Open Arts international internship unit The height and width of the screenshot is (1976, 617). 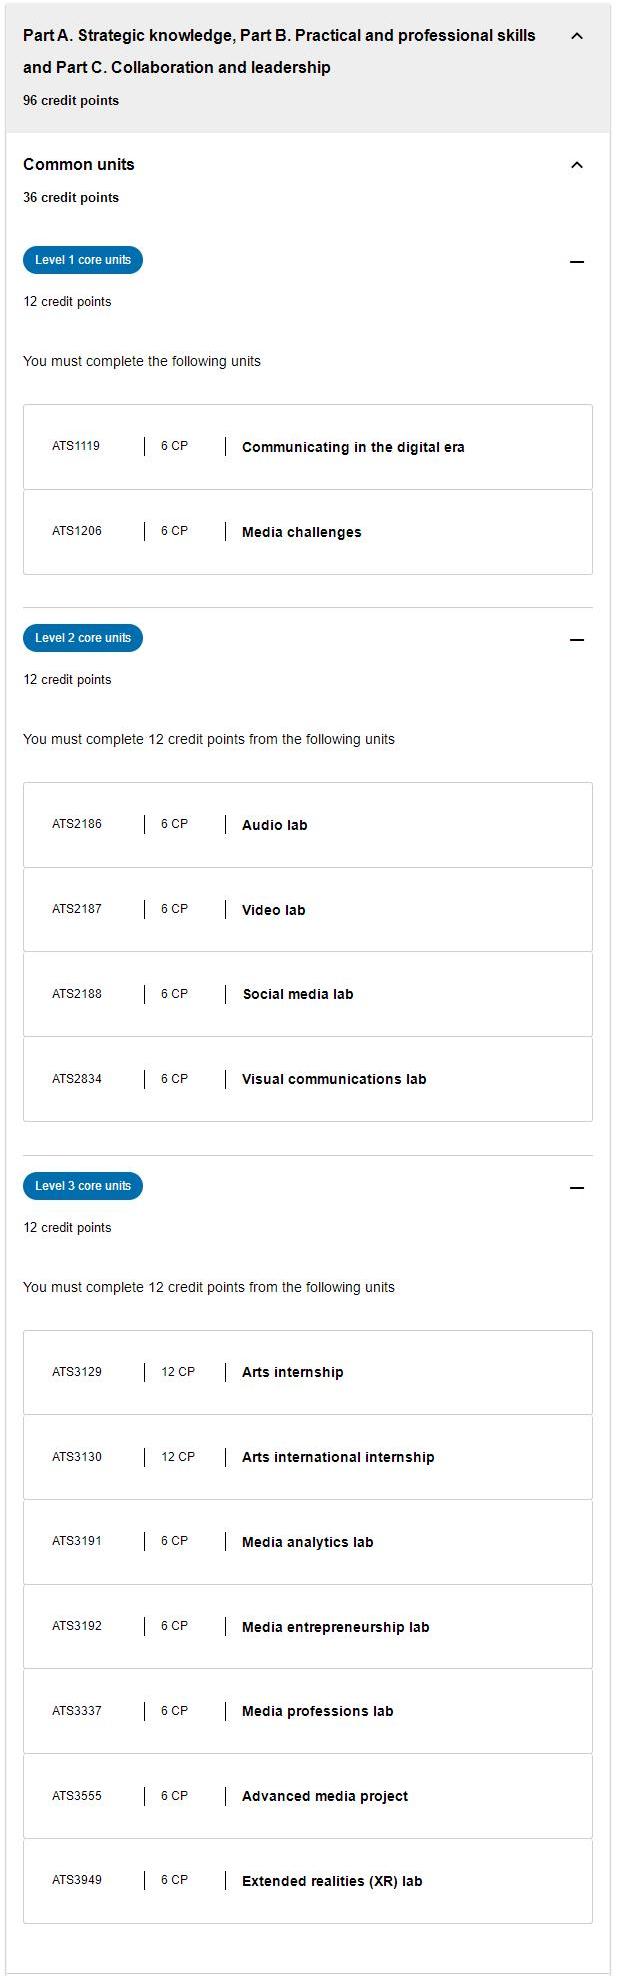pos(308,1457)
